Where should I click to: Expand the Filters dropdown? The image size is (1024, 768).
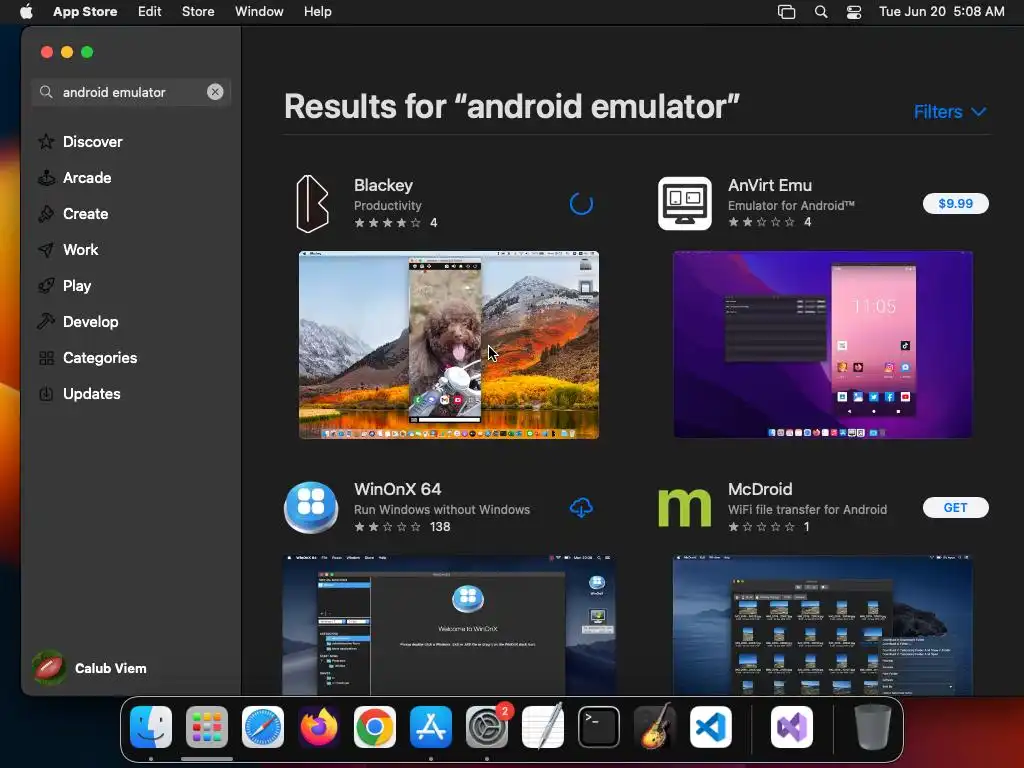point(950,112)
